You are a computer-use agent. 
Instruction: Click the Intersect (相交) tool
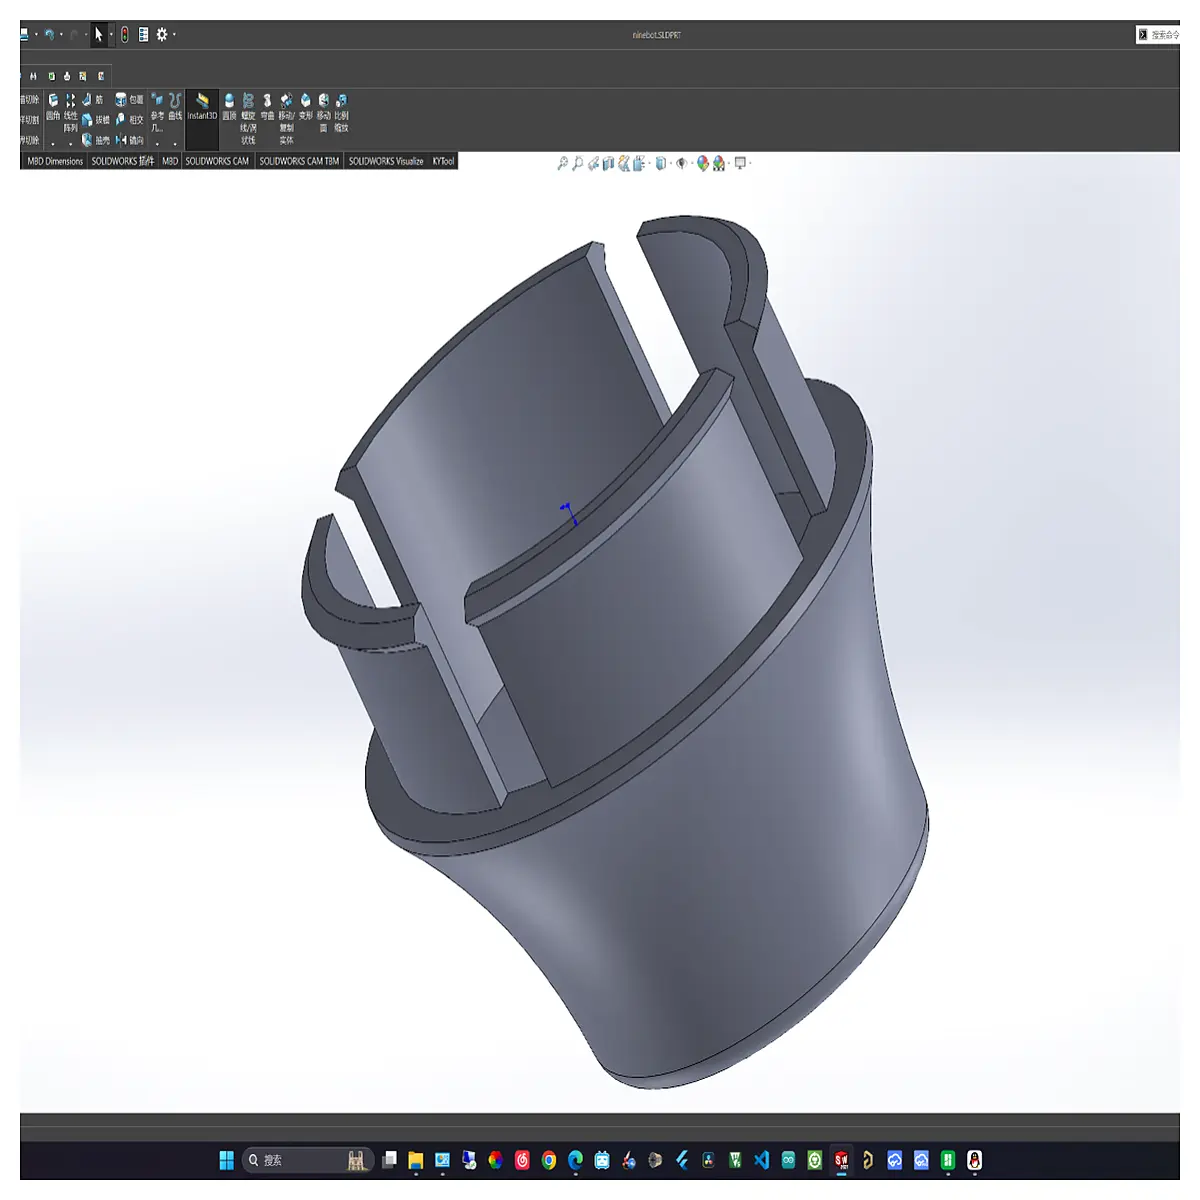tap(129, 120)
